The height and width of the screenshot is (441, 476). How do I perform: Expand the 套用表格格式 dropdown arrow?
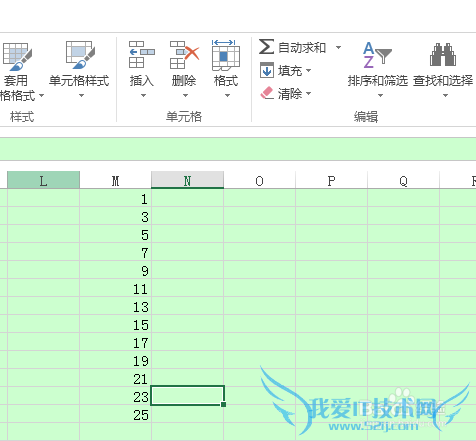[x=41, y=96]
